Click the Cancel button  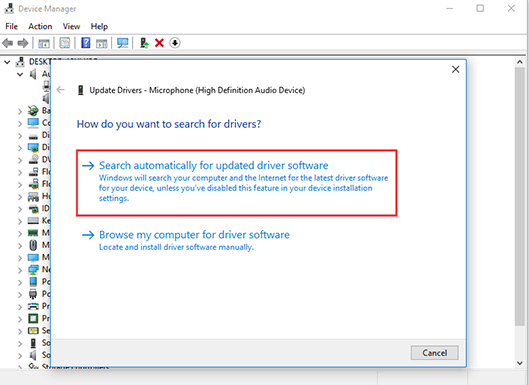pos(435,353)
